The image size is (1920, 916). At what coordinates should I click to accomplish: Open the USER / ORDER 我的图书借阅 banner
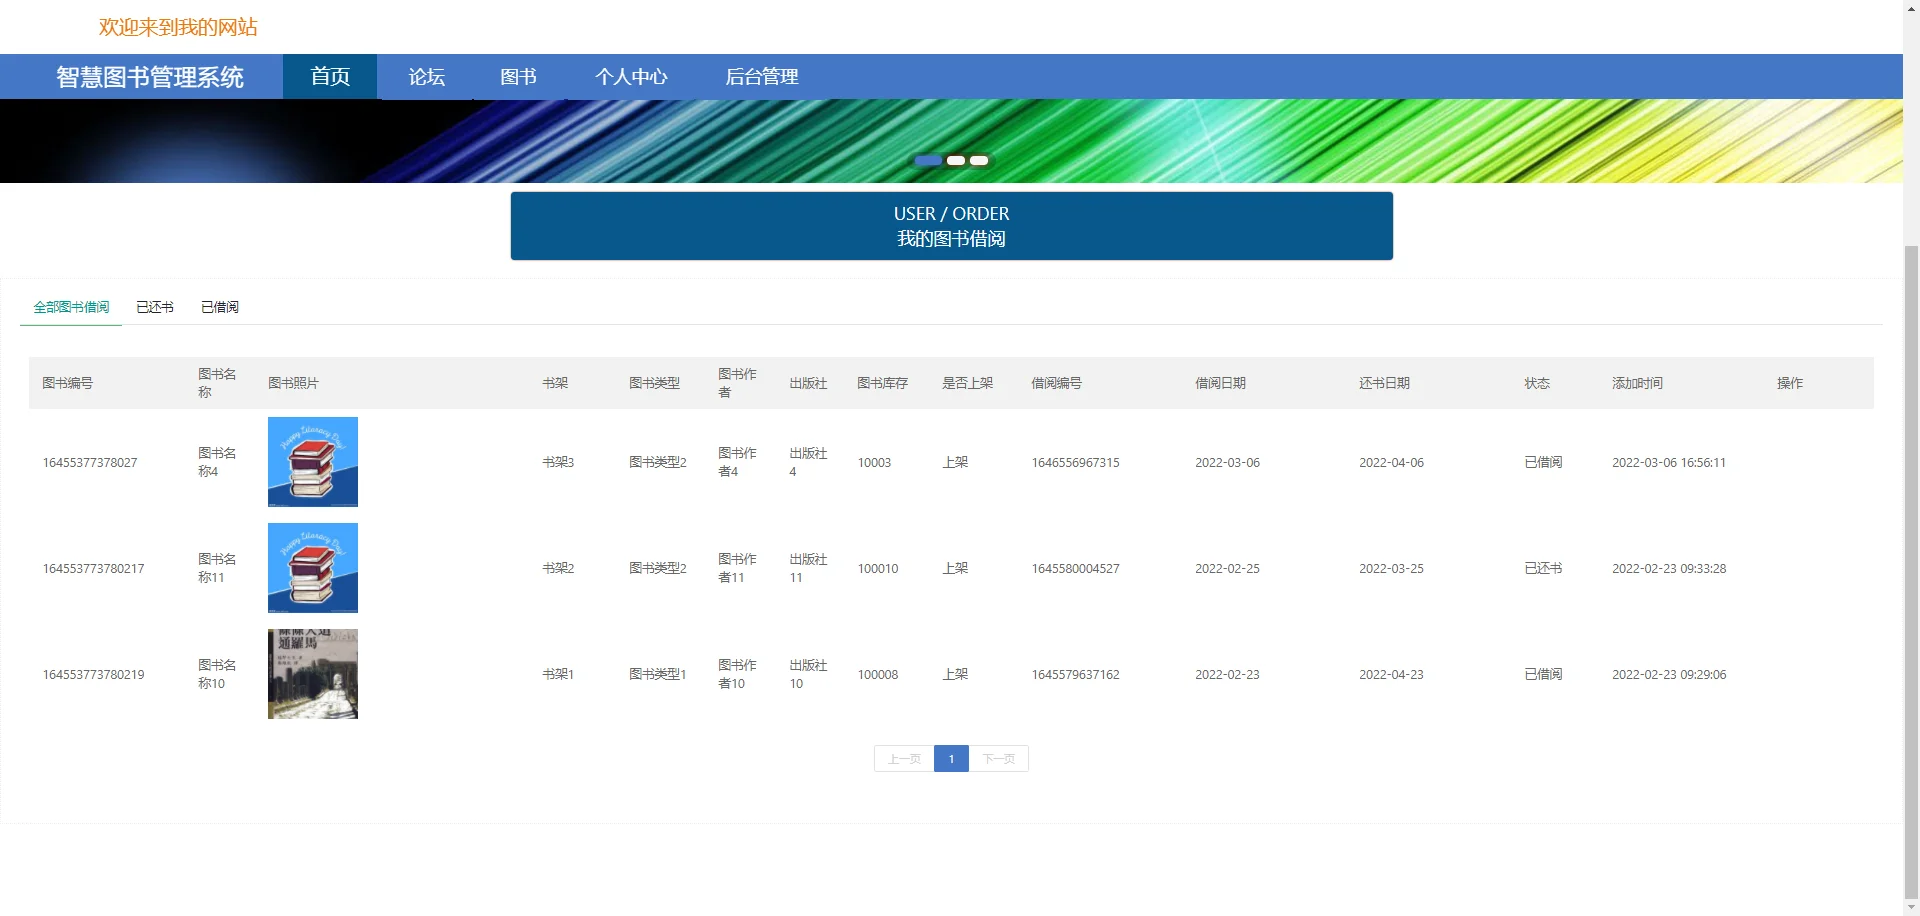click(951, 225)
